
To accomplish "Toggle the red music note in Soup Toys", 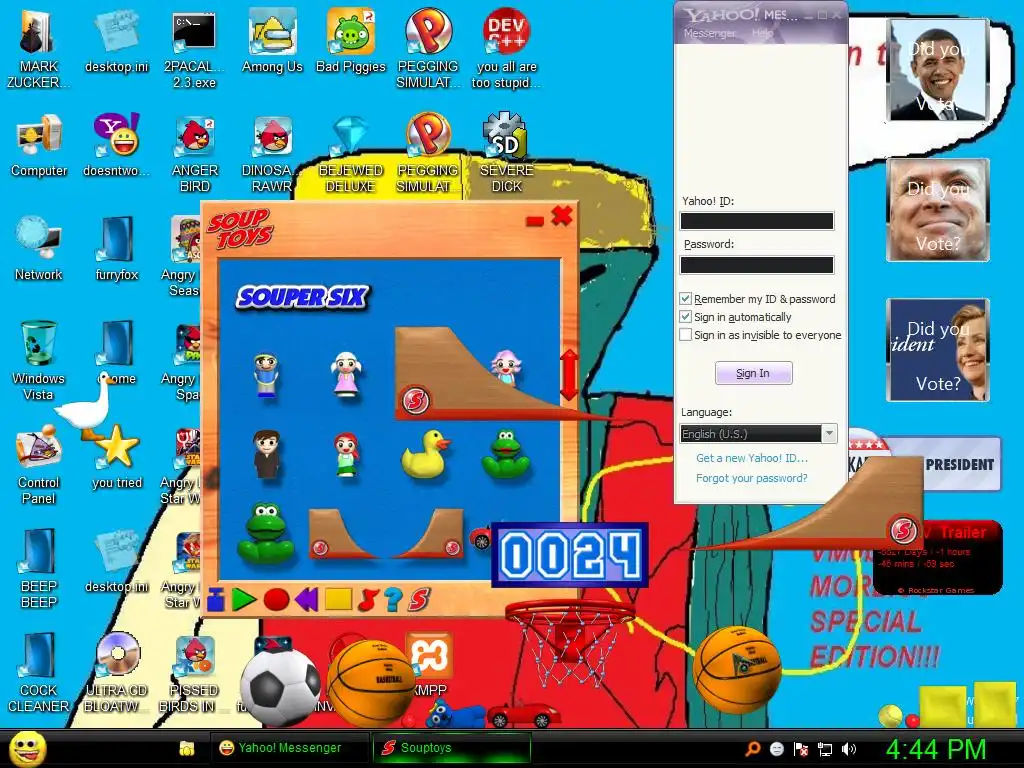I will click(368, 600).
